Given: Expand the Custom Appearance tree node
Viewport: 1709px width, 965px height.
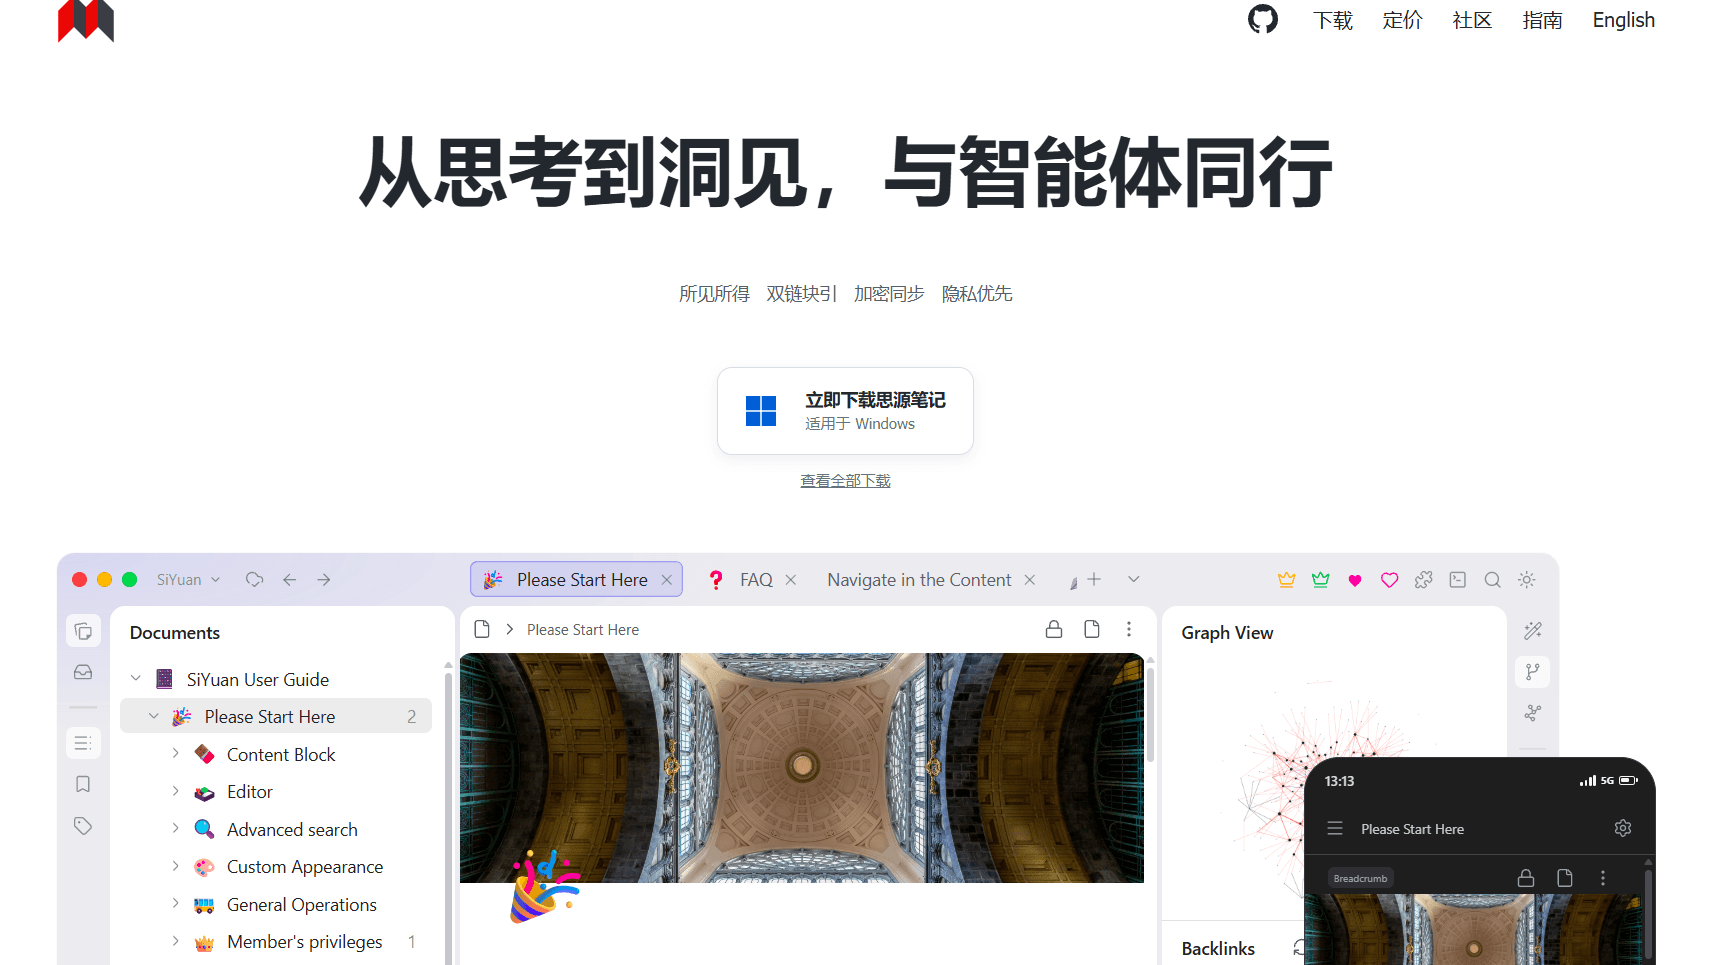Looking at the screenshot, I should point(175,866).
